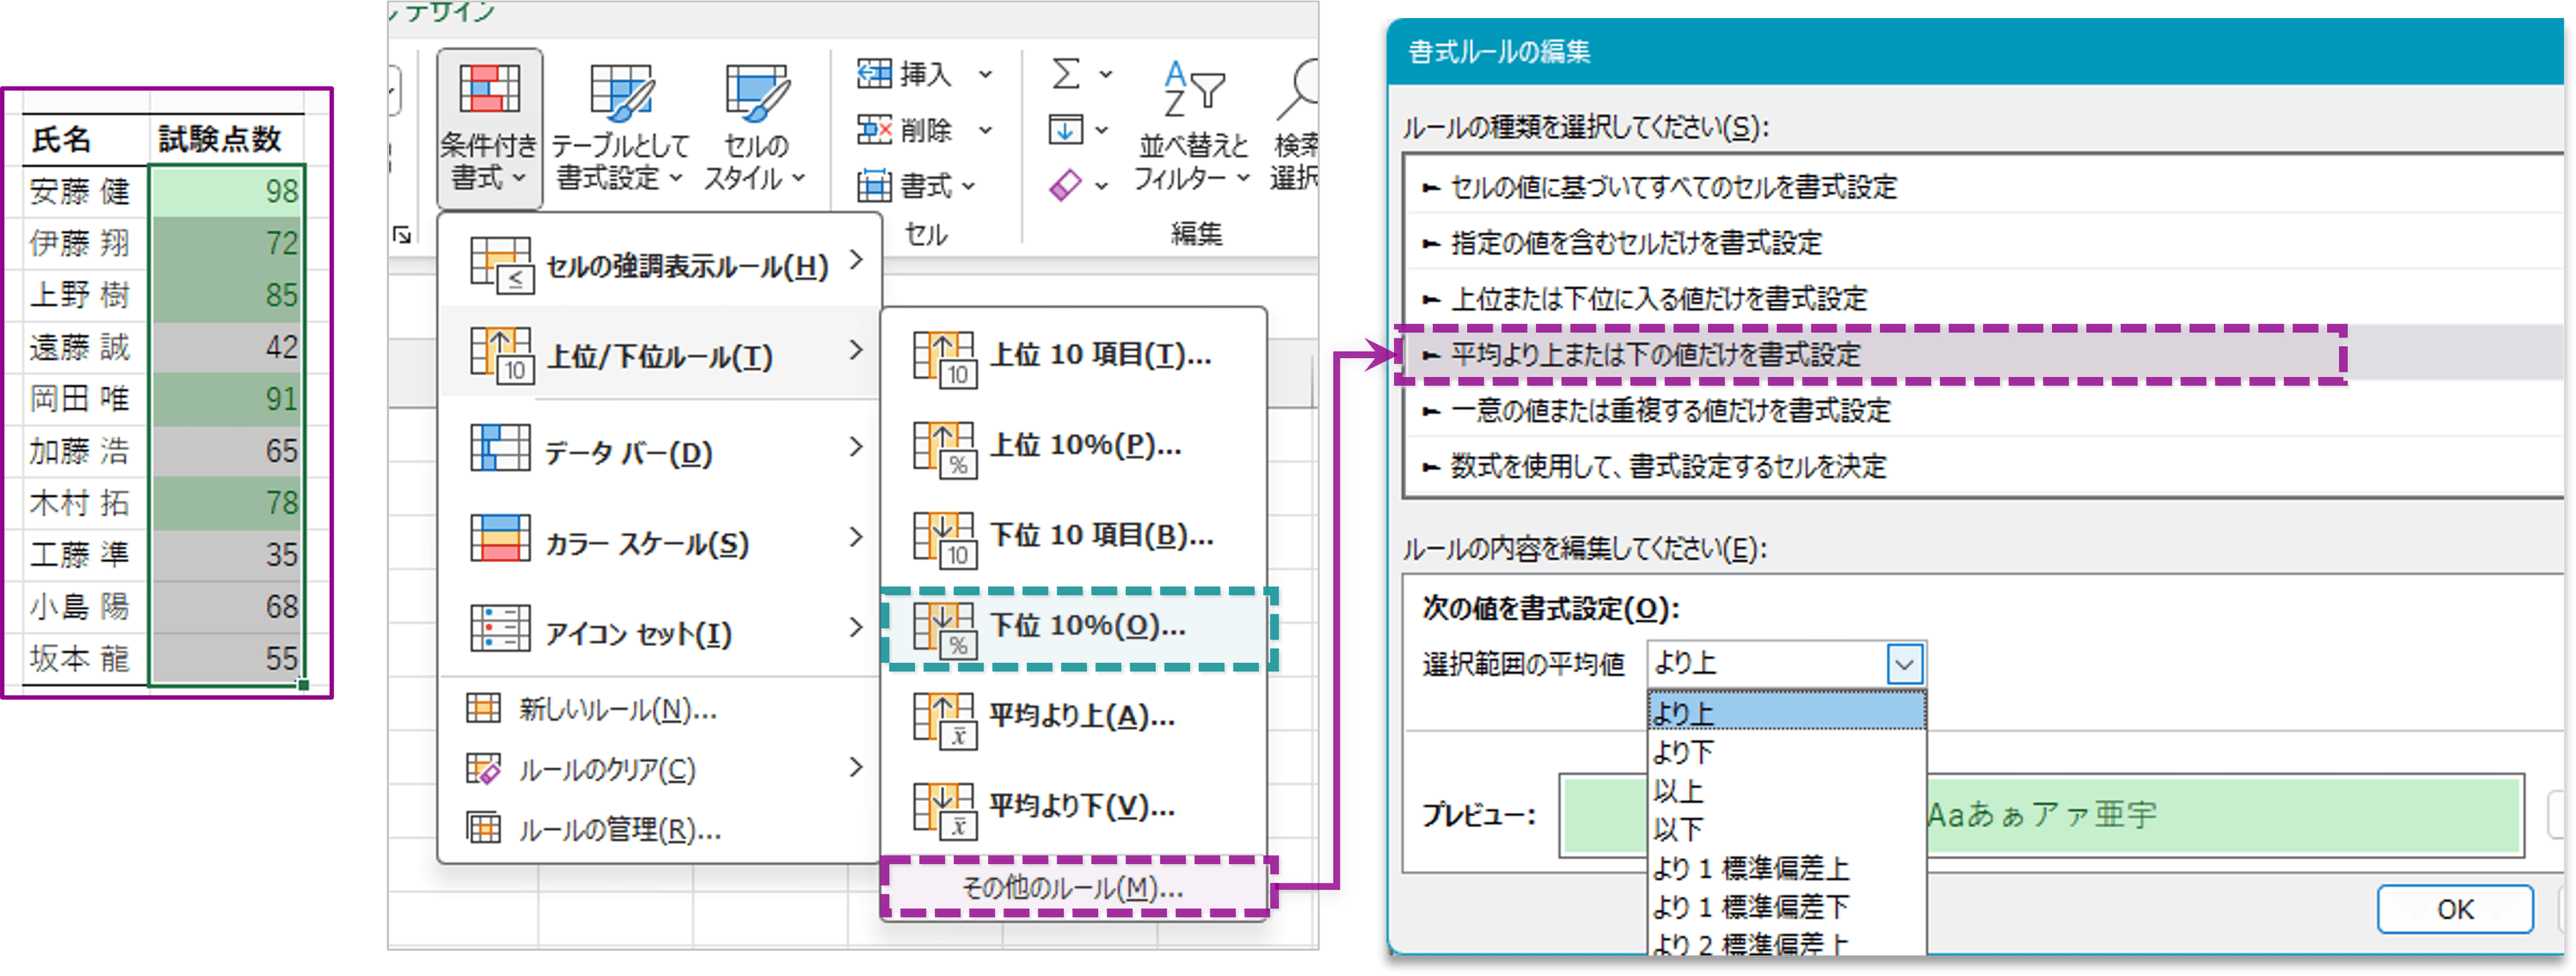Select その他のルール(M)... menu entry
Image resolution: width=2576 pixels, height=976 pixels.
[1072, 887]
